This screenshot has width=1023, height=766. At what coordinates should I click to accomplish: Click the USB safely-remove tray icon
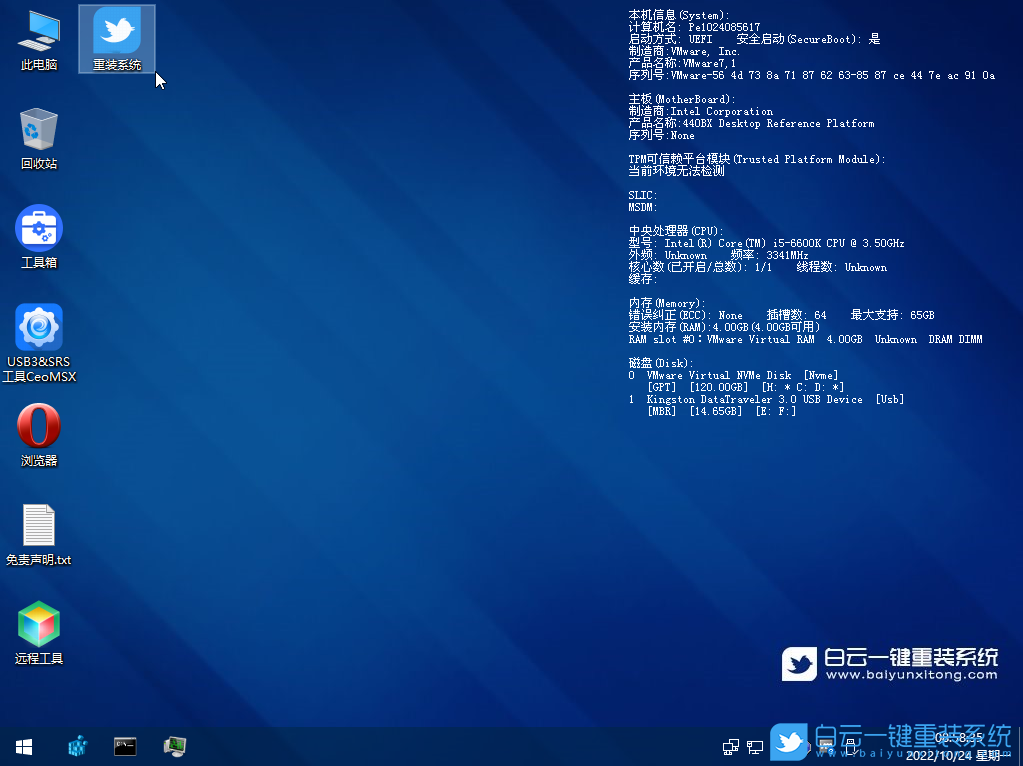coord(851,747)
